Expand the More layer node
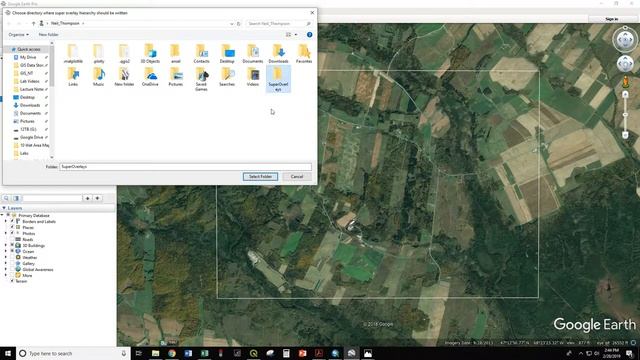 tap(6, 276)
